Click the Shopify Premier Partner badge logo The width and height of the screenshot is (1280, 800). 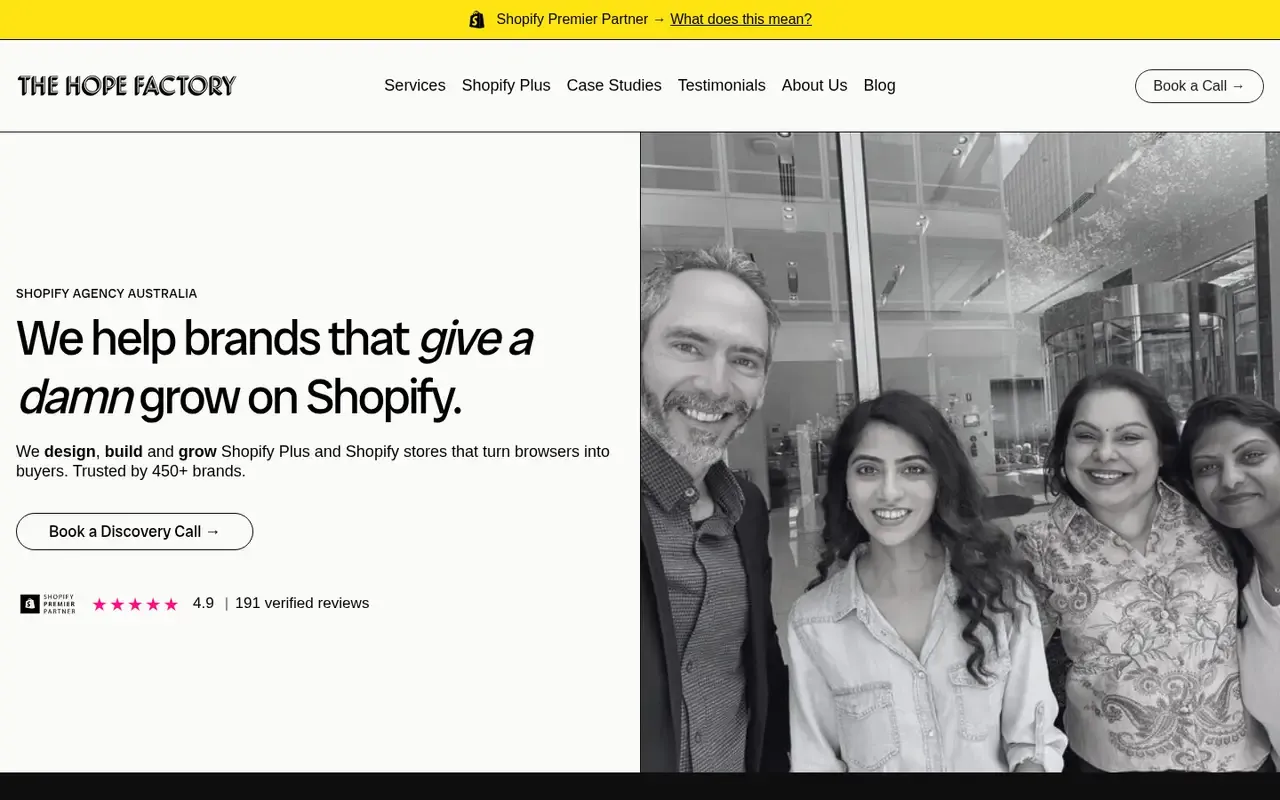click(x=48, y=604)
